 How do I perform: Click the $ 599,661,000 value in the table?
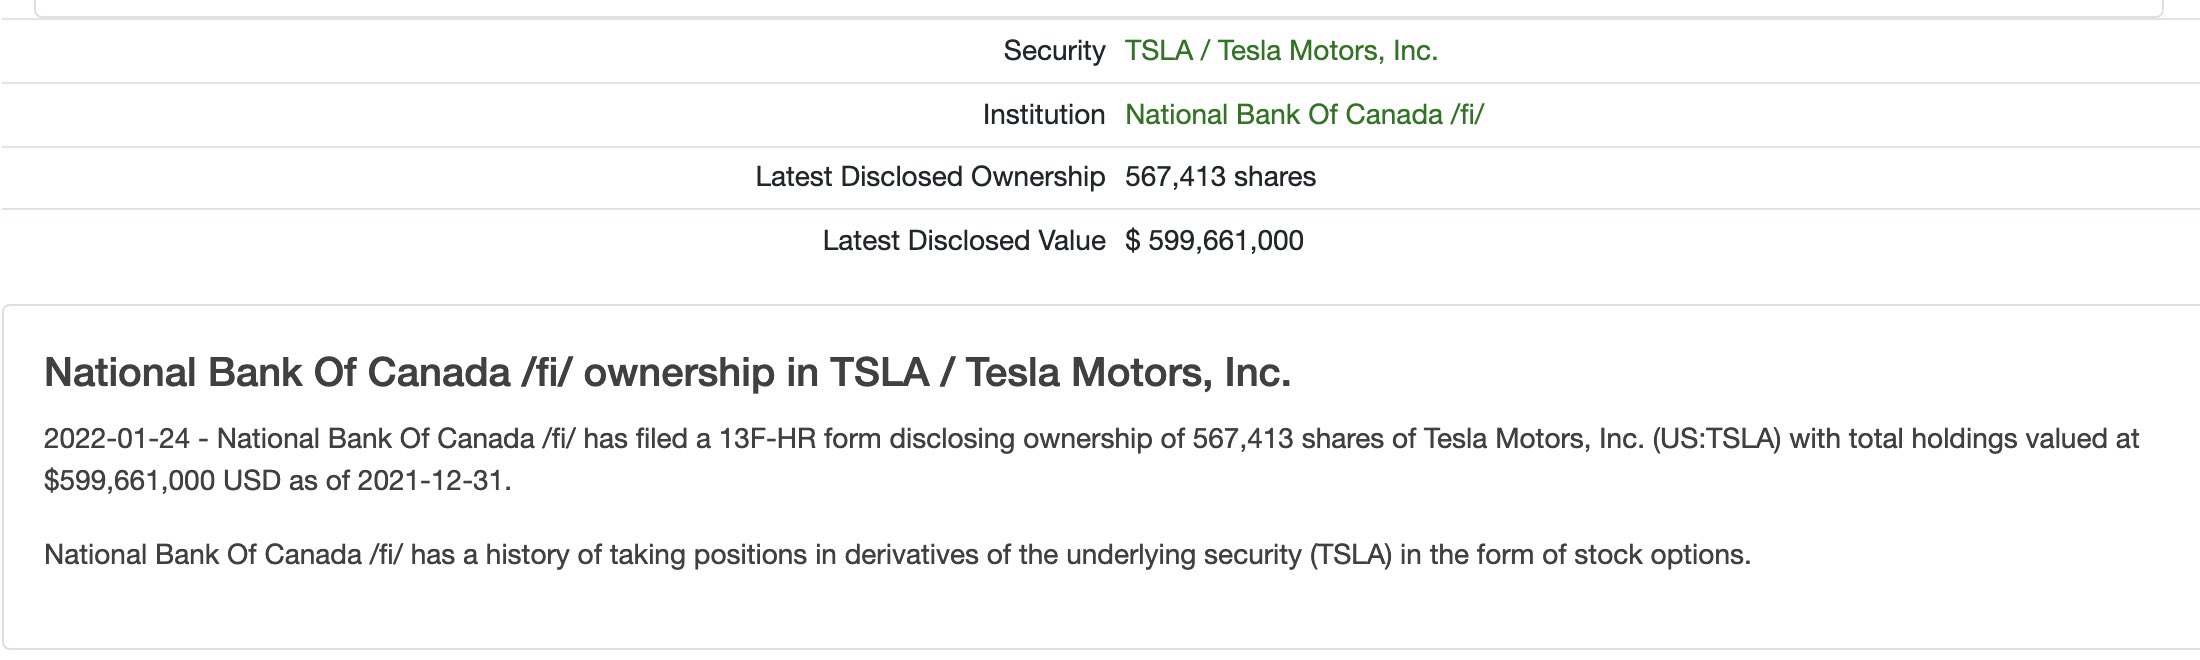(x=1213, y=241)
